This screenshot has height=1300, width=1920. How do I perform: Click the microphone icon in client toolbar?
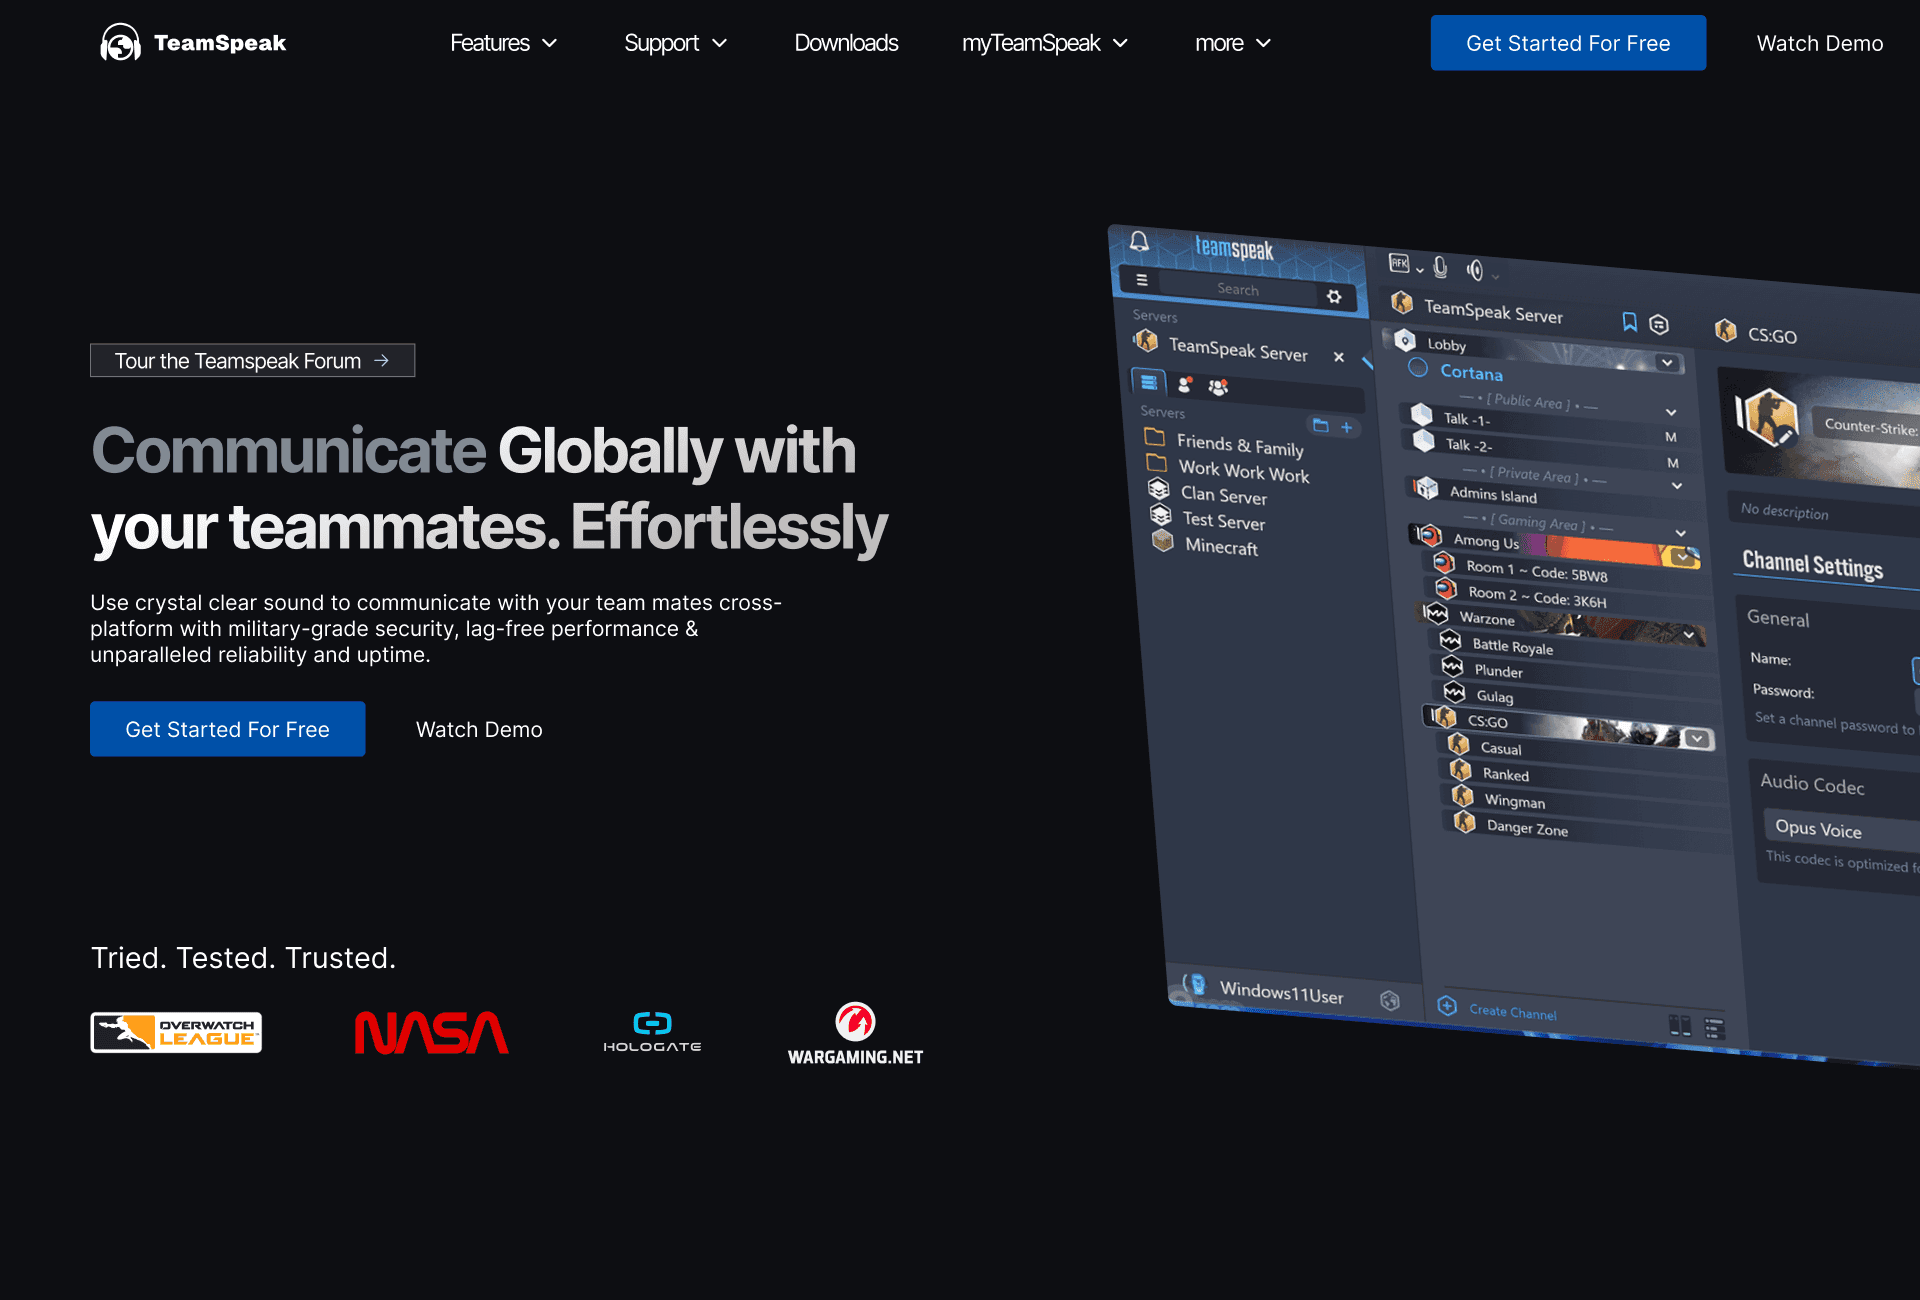coord(1440,267)
